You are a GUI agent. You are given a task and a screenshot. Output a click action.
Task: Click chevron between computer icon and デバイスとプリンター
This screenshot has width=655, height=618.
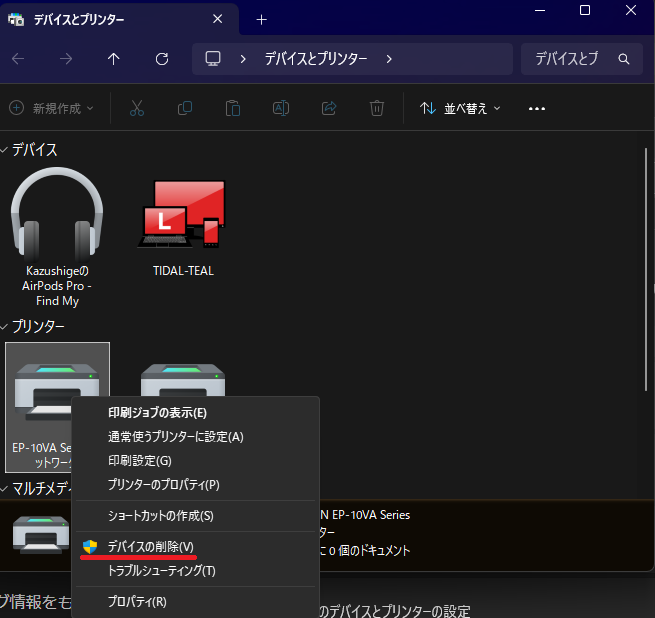click(243, 59)
